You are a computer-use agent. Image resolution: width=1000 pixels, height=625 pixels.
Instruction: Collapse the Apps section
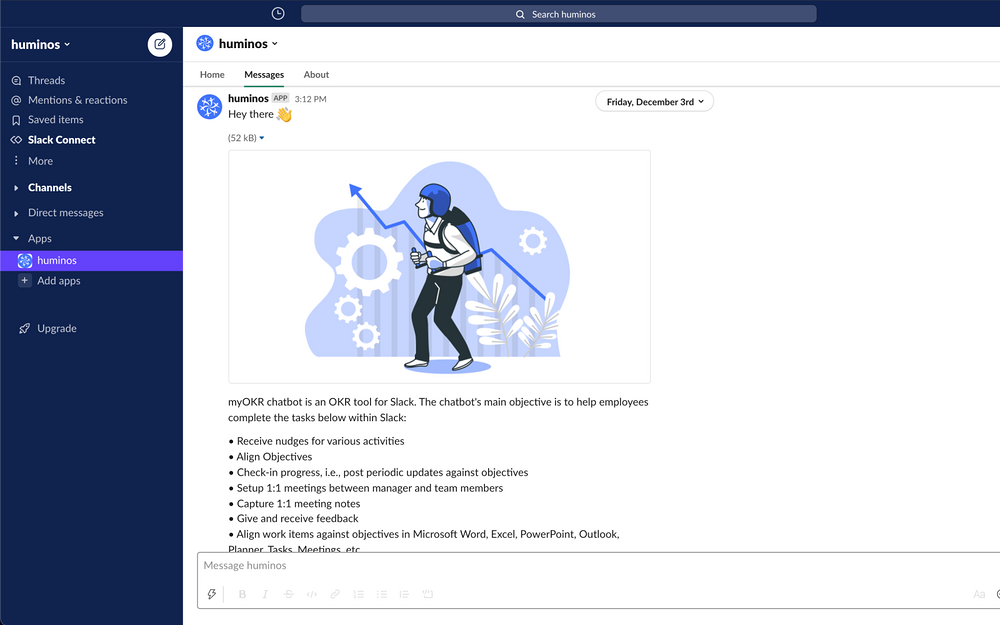click(x=16, y=239)
